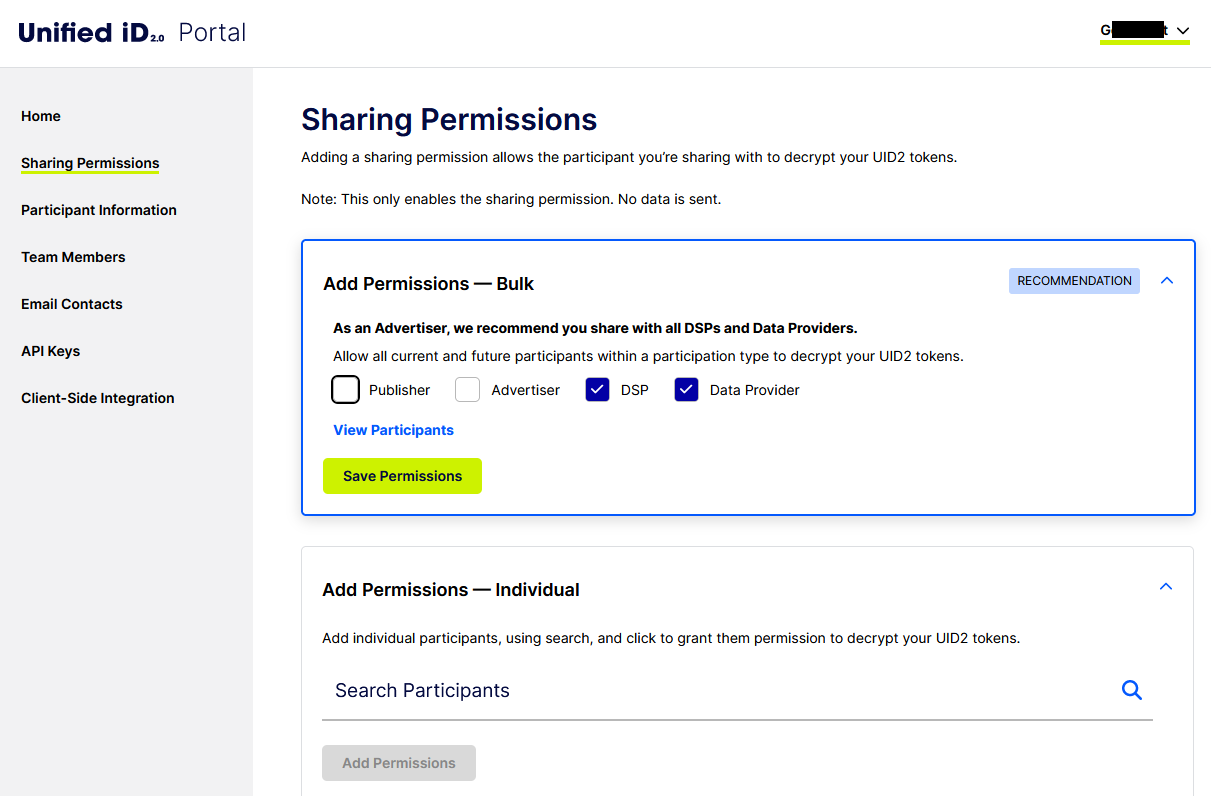
Task: Enable the Publisher sharing checkbox
Action: [345, 389]
